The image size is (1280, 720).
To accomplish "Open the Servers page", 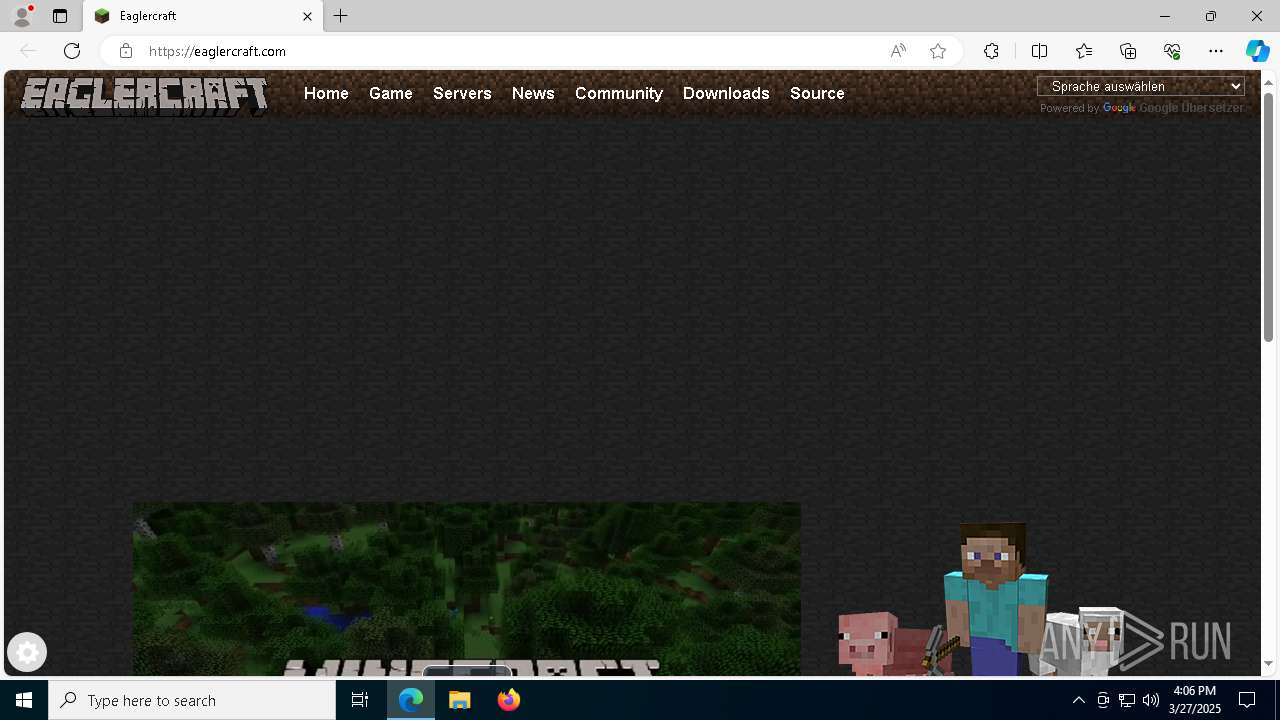I will pos(462,93).
